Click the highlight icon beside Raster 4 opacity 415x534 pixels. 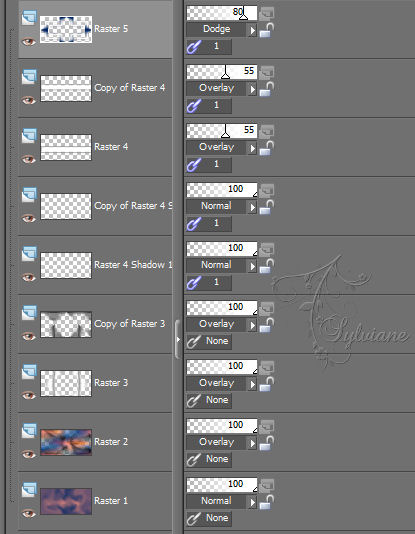(267, 131)
